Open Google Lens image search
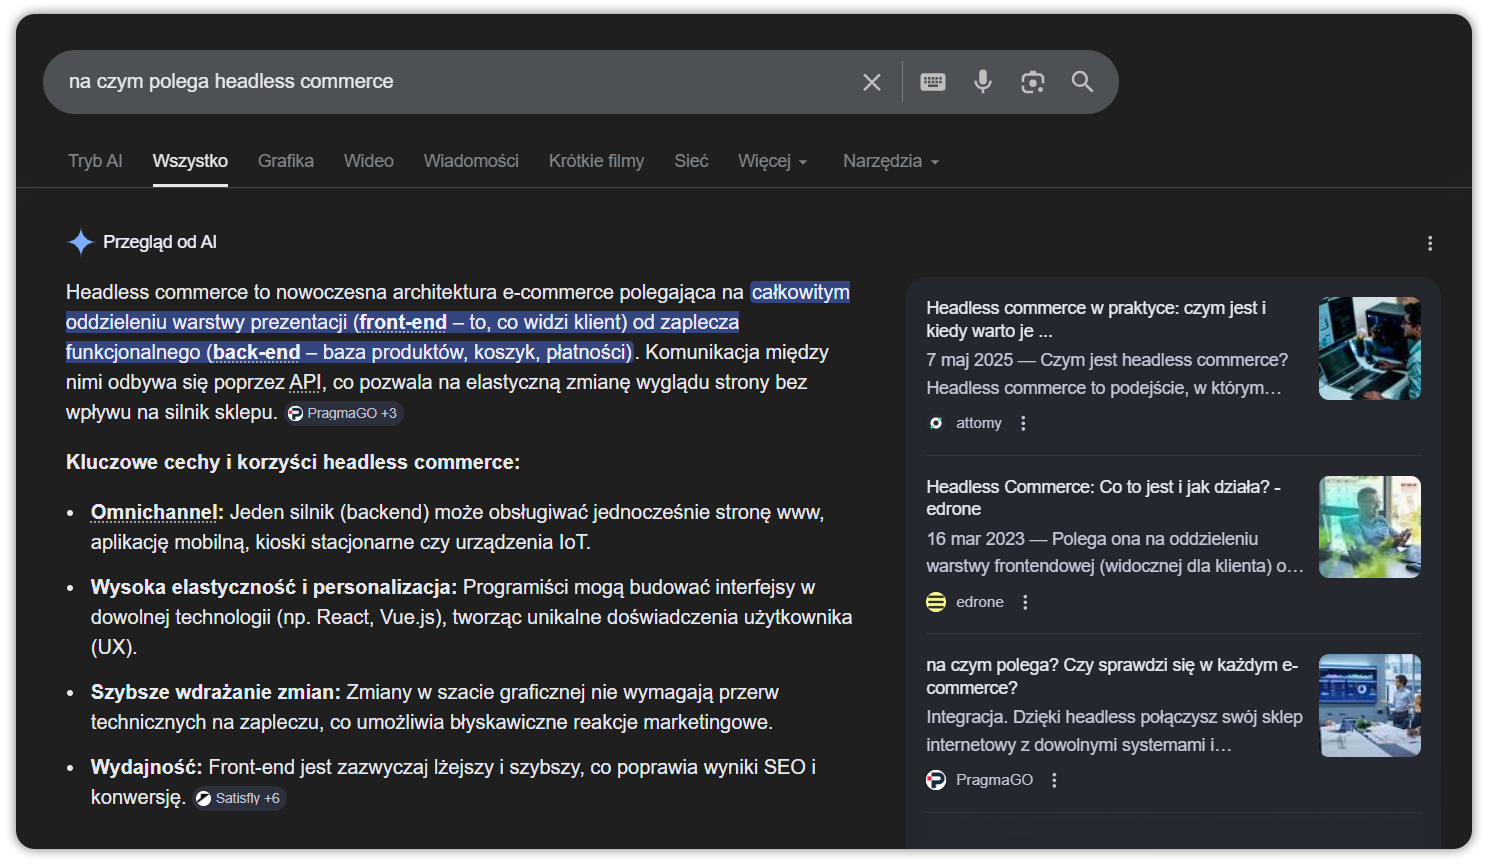This screenshot has height=868, width=1490. 1032,82
